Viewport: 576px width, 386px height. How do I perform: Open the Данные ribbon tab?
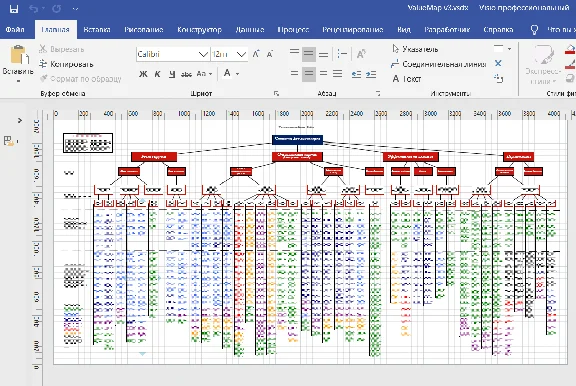pyautogui.click(x=250, y=30)
